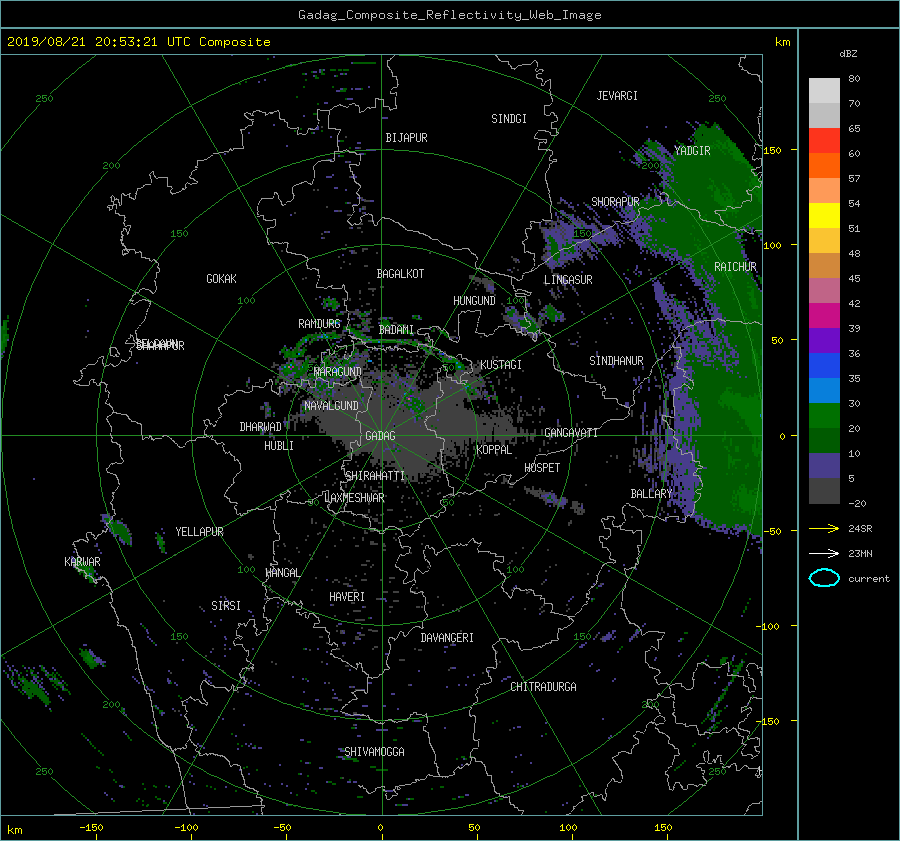This screenshot has height=841, width=900.
Task: Click the DAVANGERI city label
Action: point(447,638)
